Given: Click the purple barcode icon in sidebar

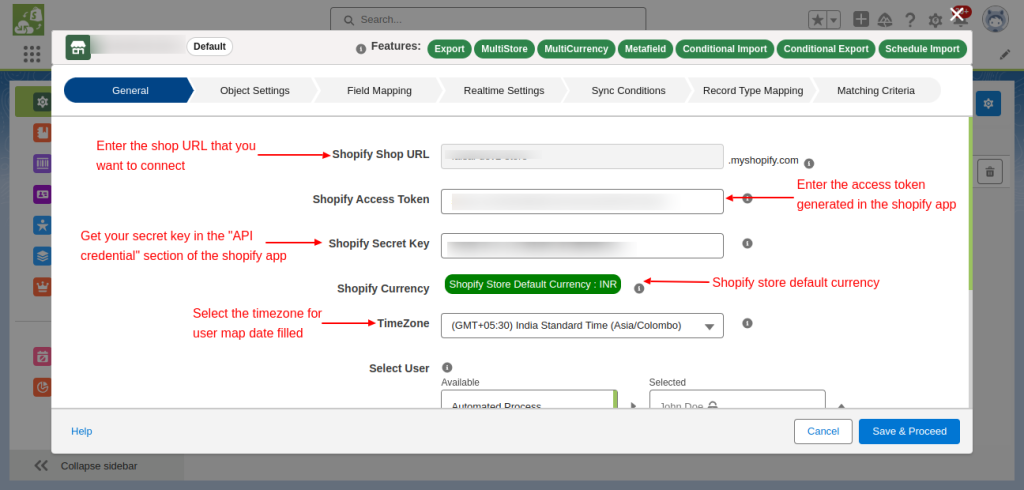Looking at the screenshot, I should coord(42,163).
